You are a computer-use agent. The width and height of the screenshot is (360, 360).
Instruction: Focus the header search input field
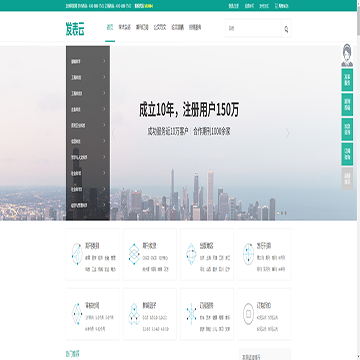253,29
